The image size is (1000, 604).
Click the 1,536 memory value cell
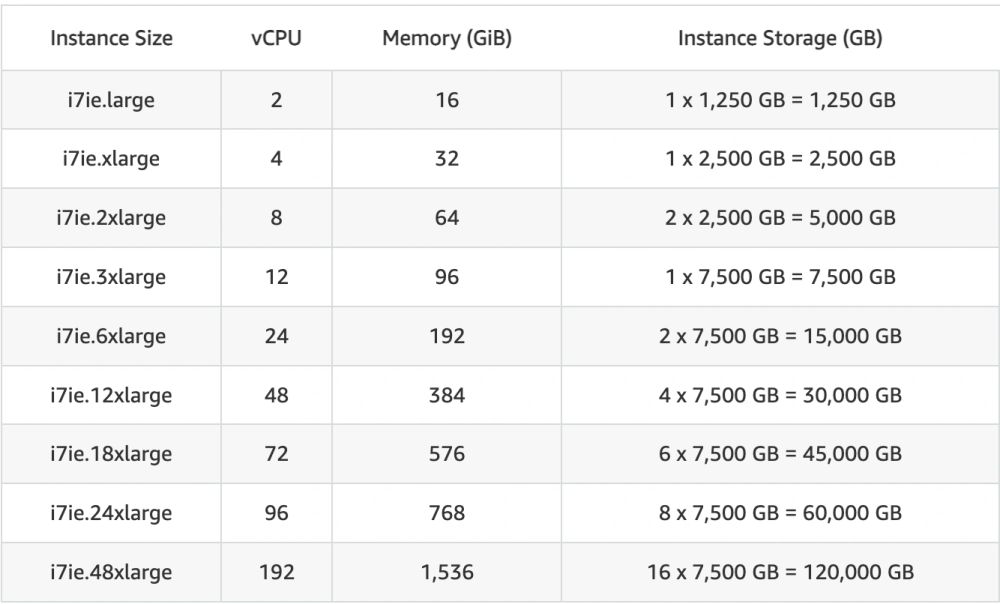click(x=446, y=572)
